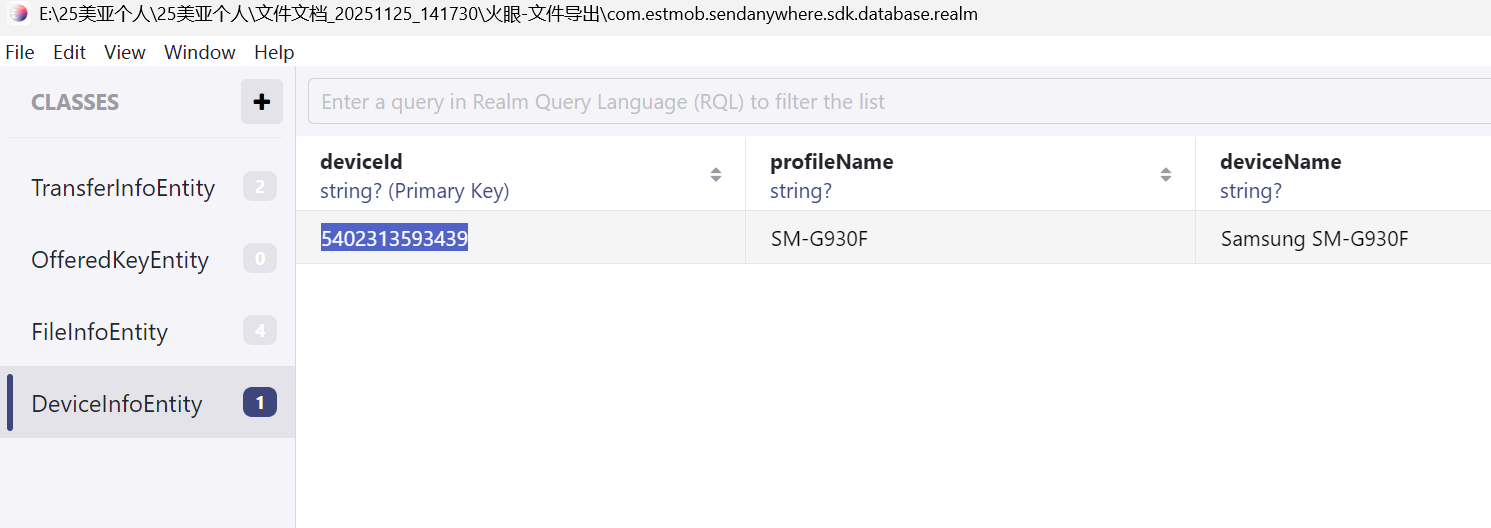Image resolution: width=1491 pixels, height=528 pixels.
Task: Sort by the profileName column arrows
Action: pos(1166,175)
